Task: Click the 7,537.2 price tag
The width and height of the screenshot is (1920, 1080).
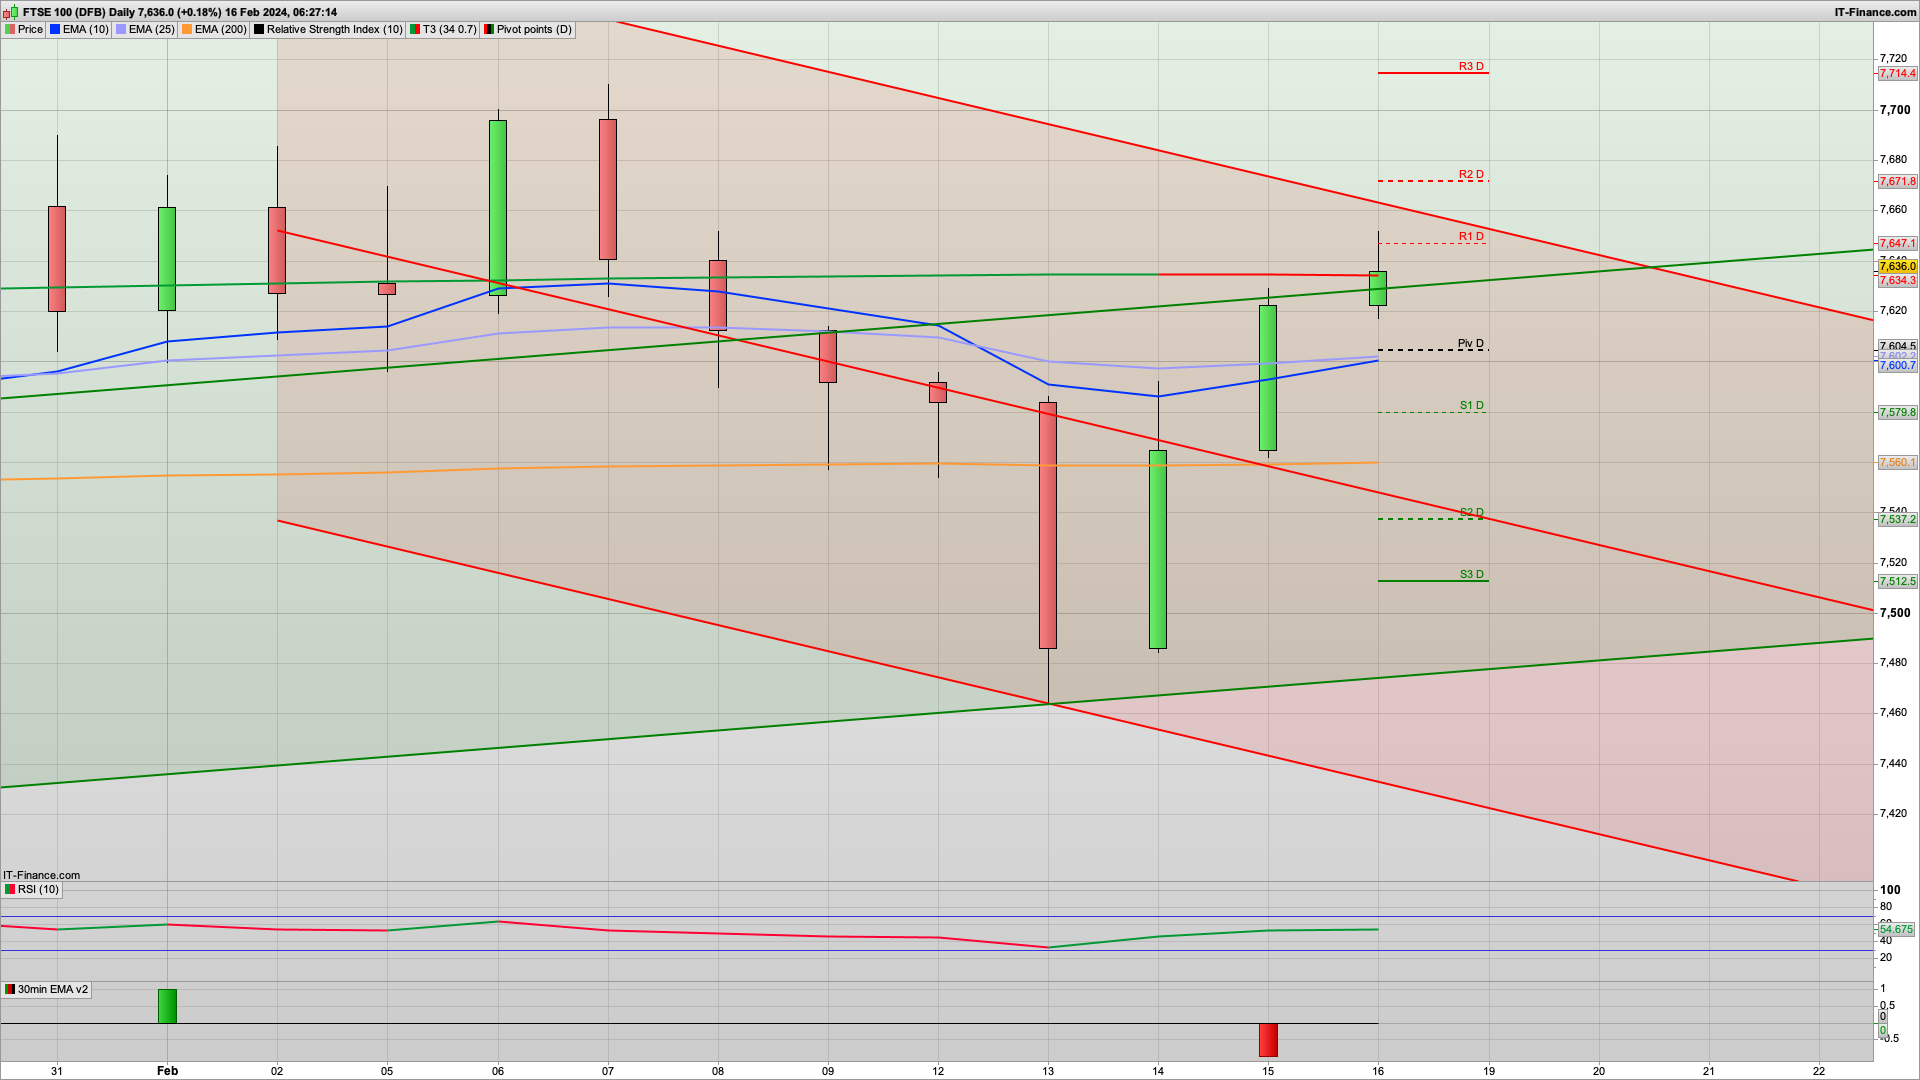Action: coord(1897,519)
